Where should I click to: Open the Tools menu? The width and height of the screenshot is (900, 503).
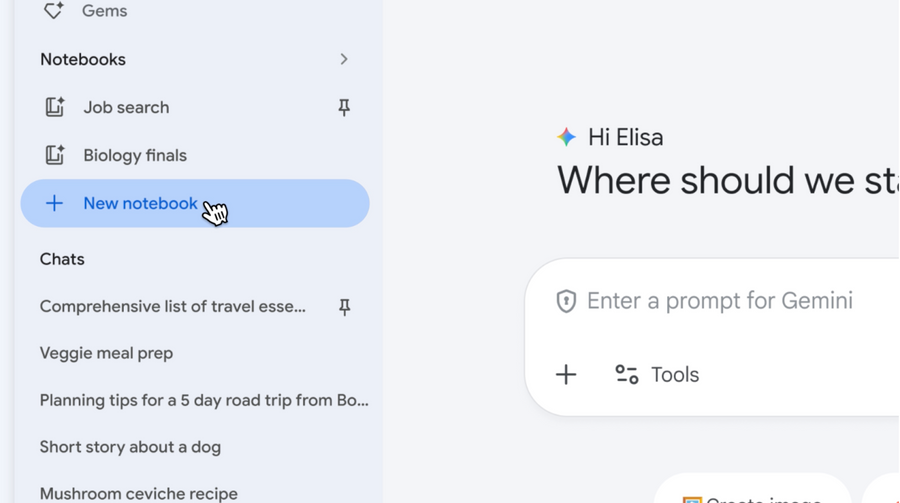657,375
